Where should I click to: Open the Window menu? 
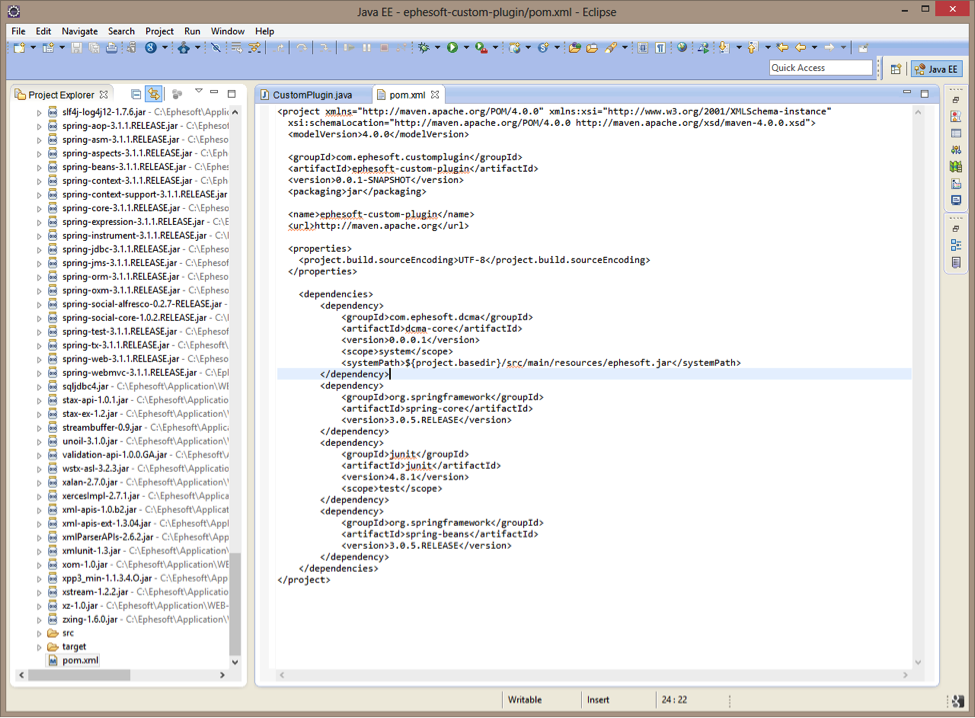pos(228,31)
